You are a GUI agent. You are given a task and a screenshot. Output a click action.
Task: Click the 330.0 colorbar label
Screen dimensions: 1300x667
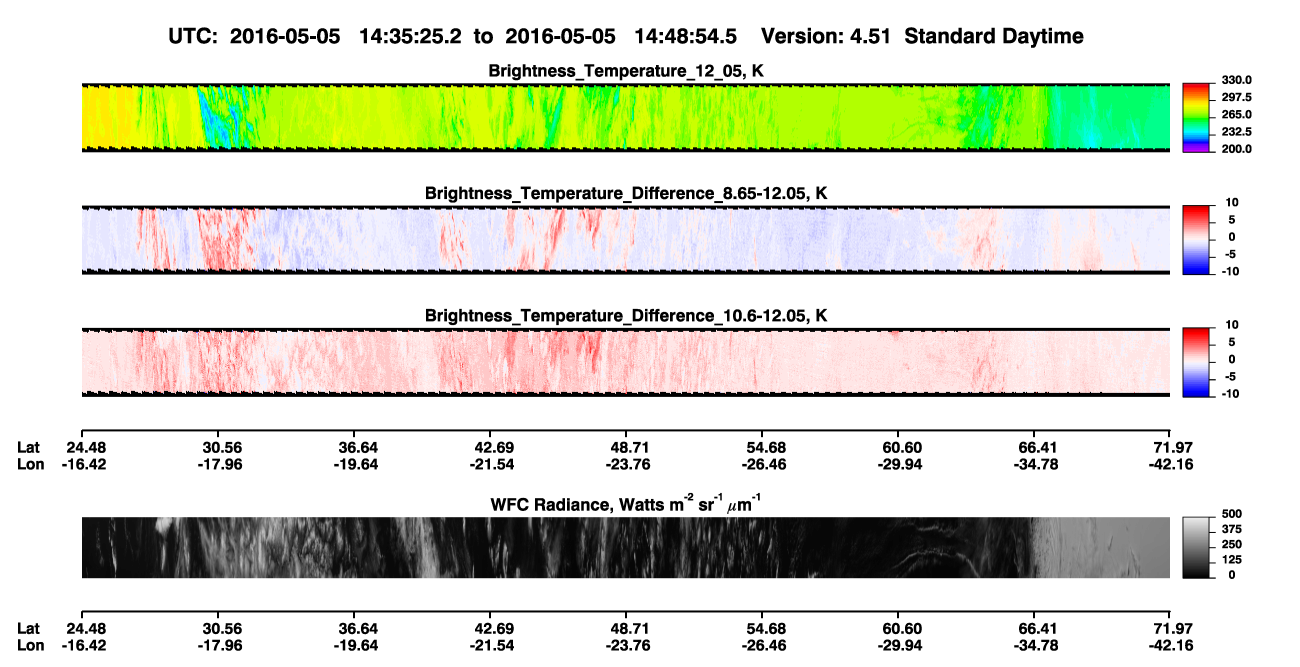pos(1236,80)
